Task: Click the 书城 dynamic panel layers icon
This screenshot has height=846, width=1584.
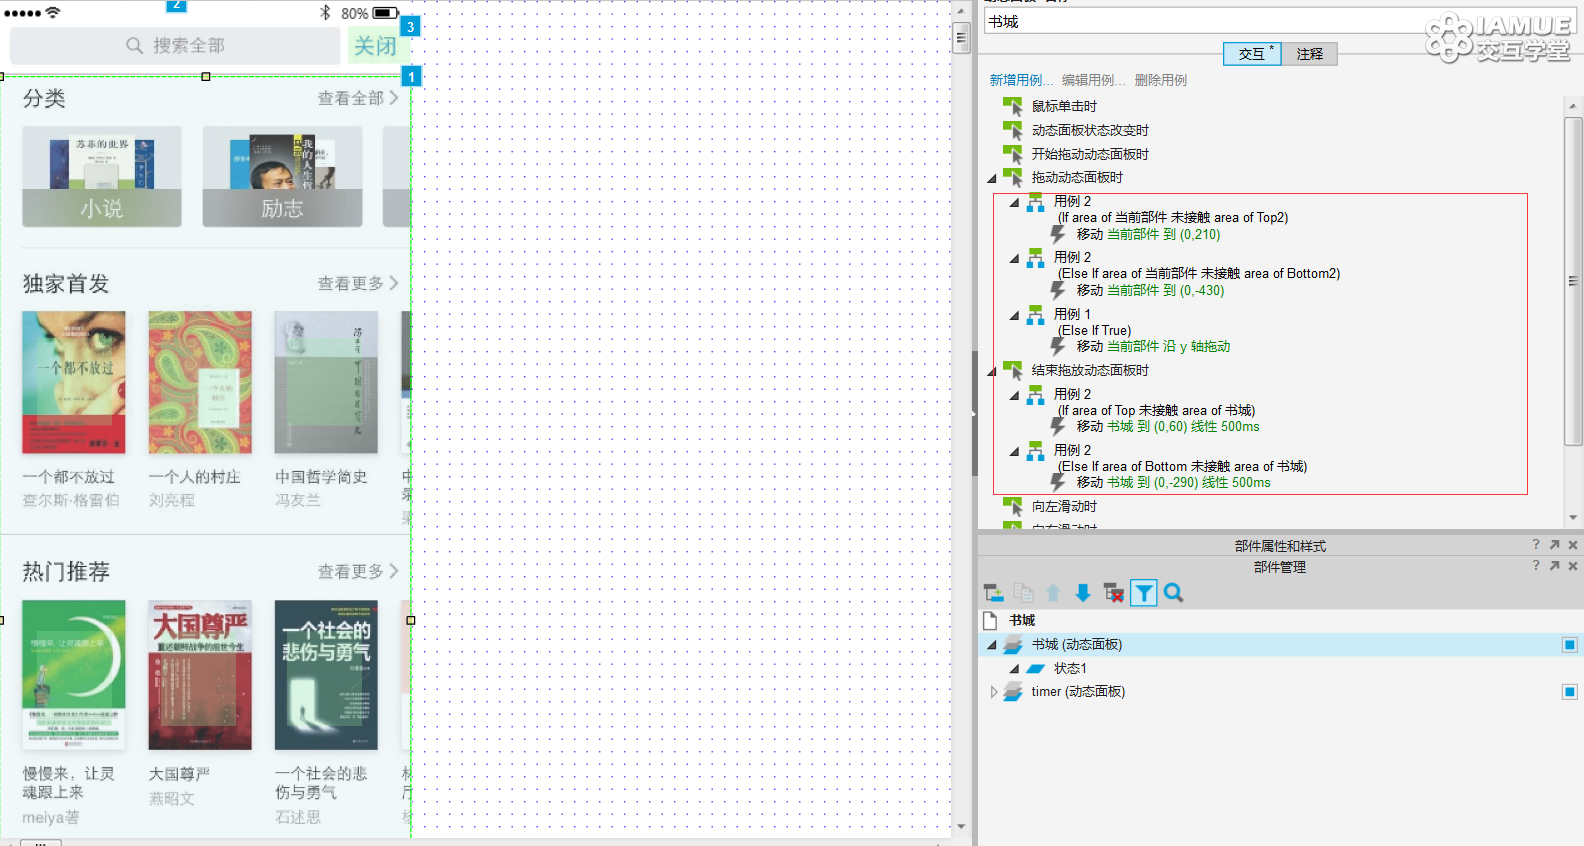Action: (x=1013, y=645)
